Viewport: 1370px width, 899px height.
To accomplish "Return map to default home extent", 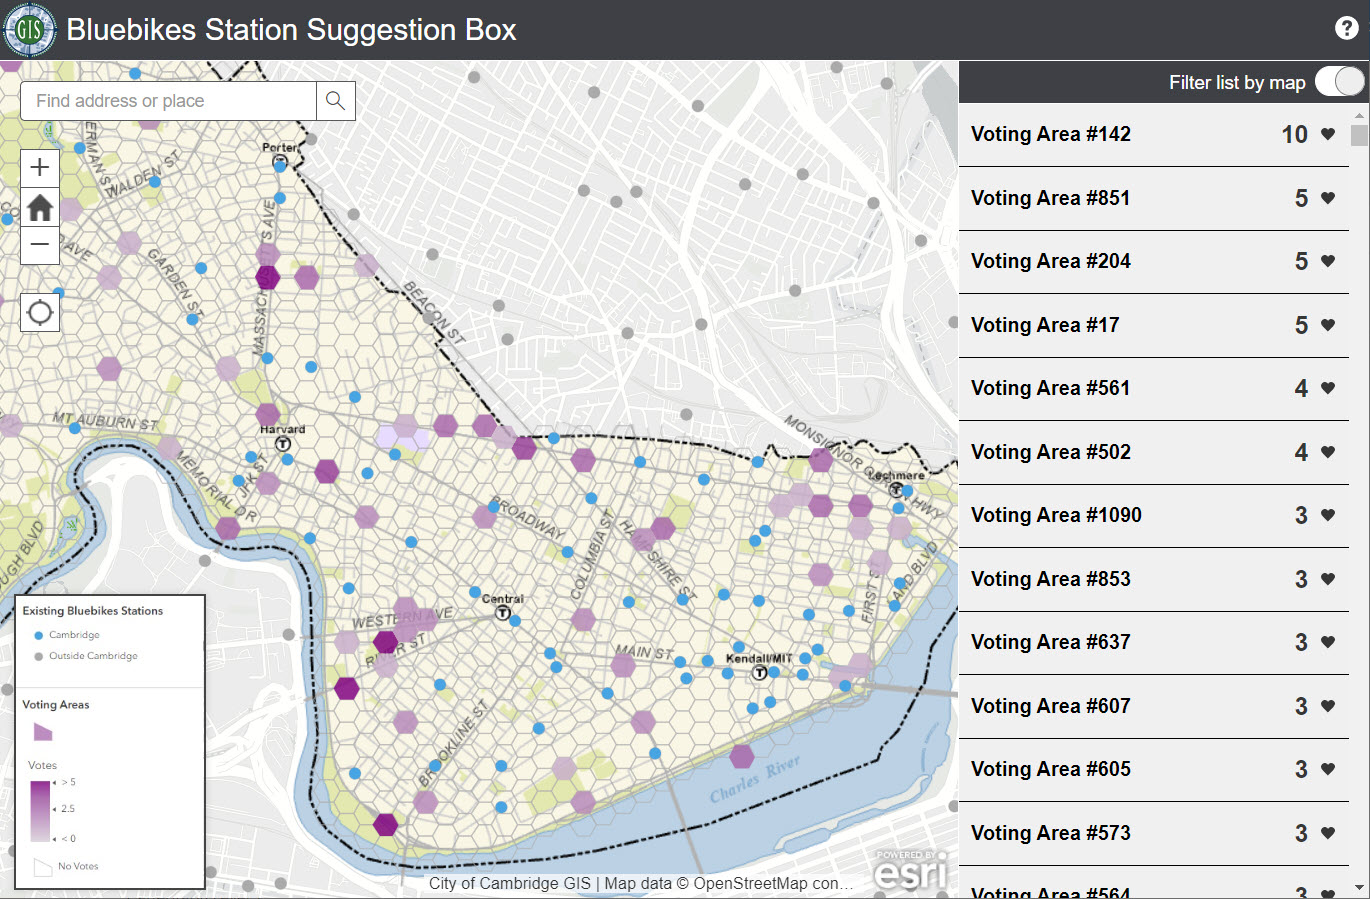I will coord(40,207).
